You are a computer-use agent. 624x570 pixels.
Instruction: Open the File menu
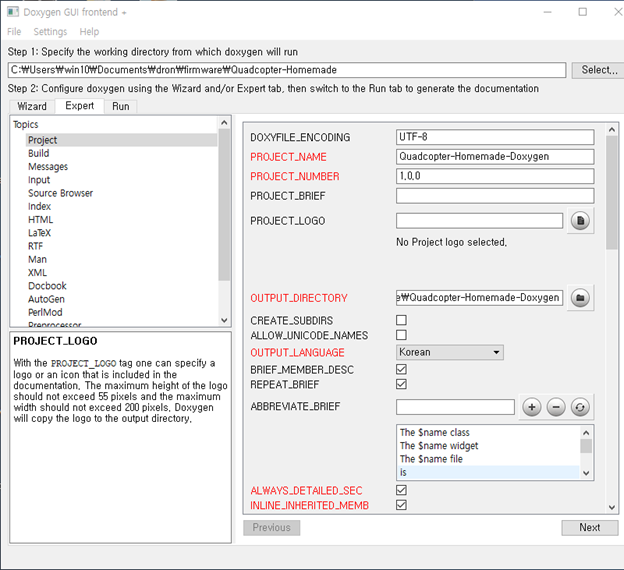[x=14, y=31]
